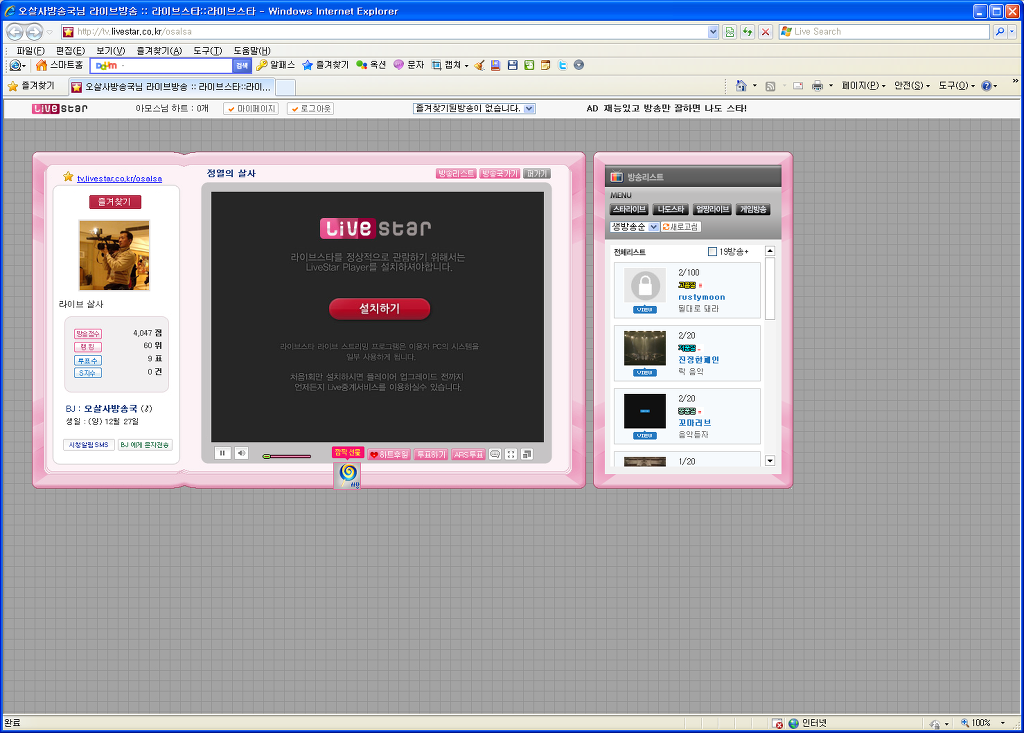
Task: Click the IE refresh button
Action: point(748,31)
